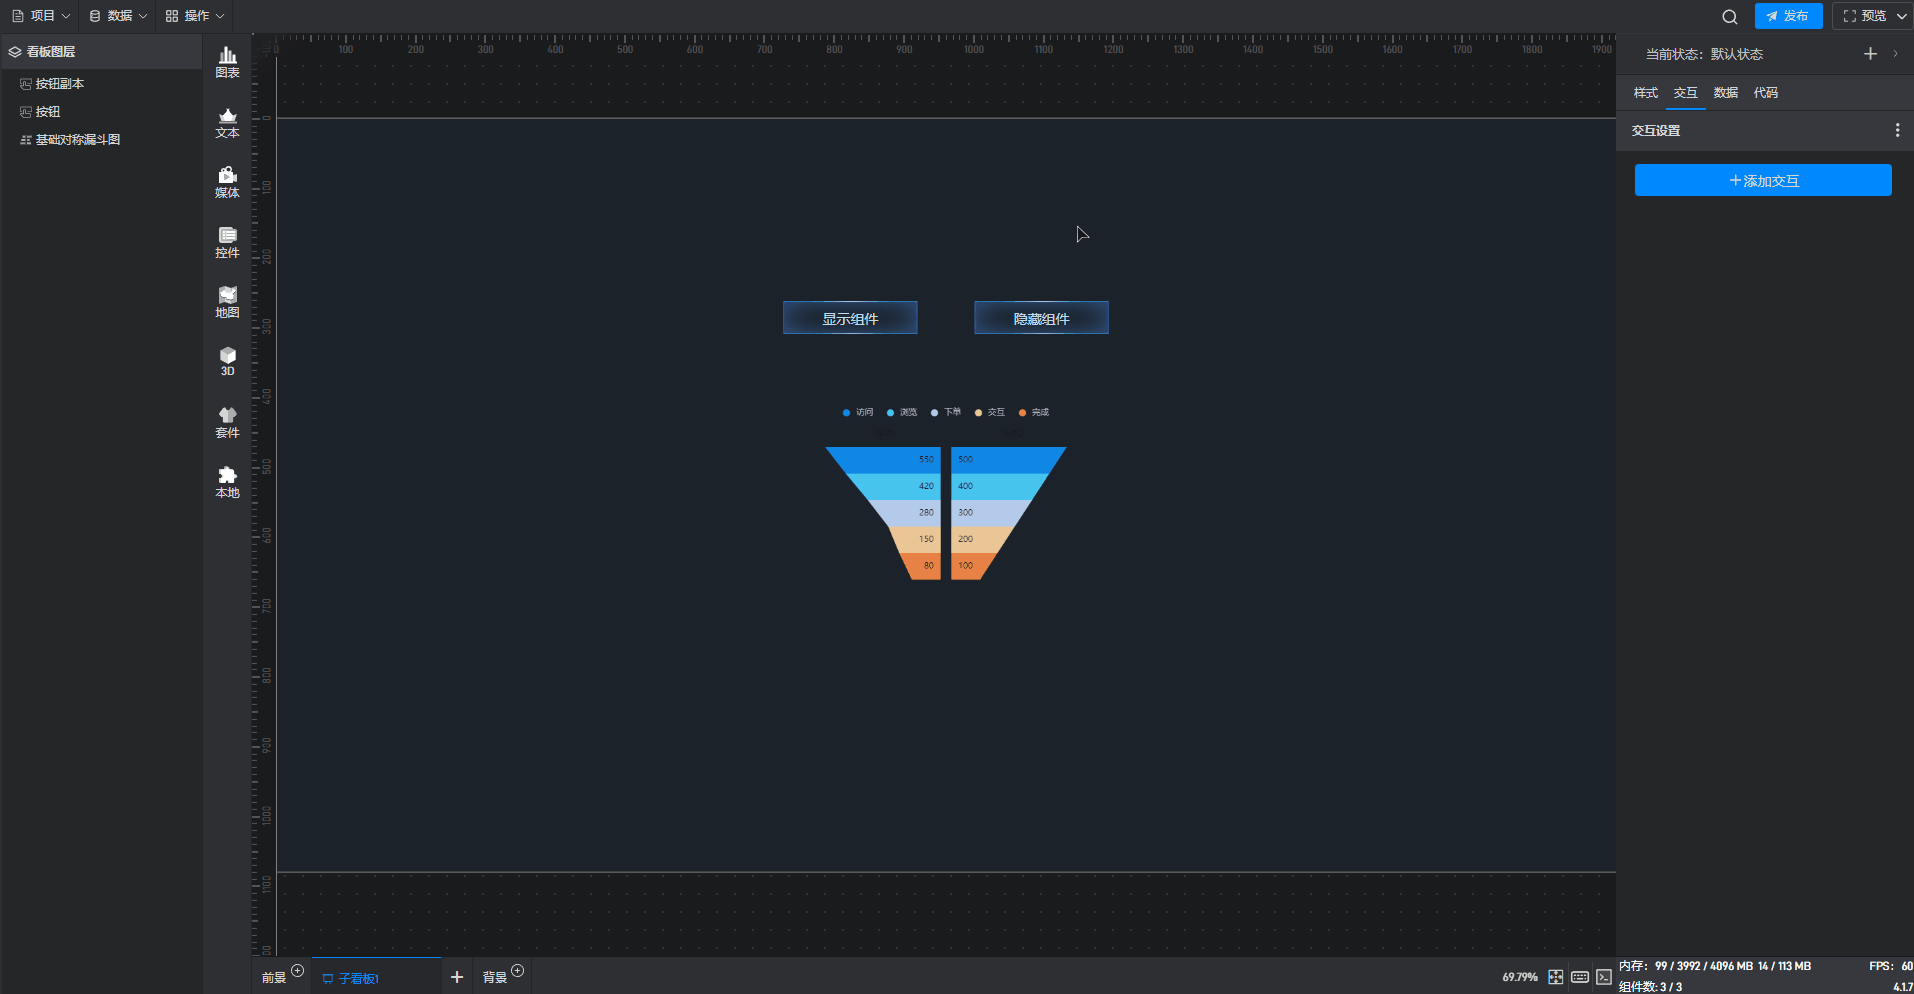Image resolution: width=1914 pixels, height=994 pixels.
Task: Switch to the 代码 tab
Action: click(x=1766, y=93)
